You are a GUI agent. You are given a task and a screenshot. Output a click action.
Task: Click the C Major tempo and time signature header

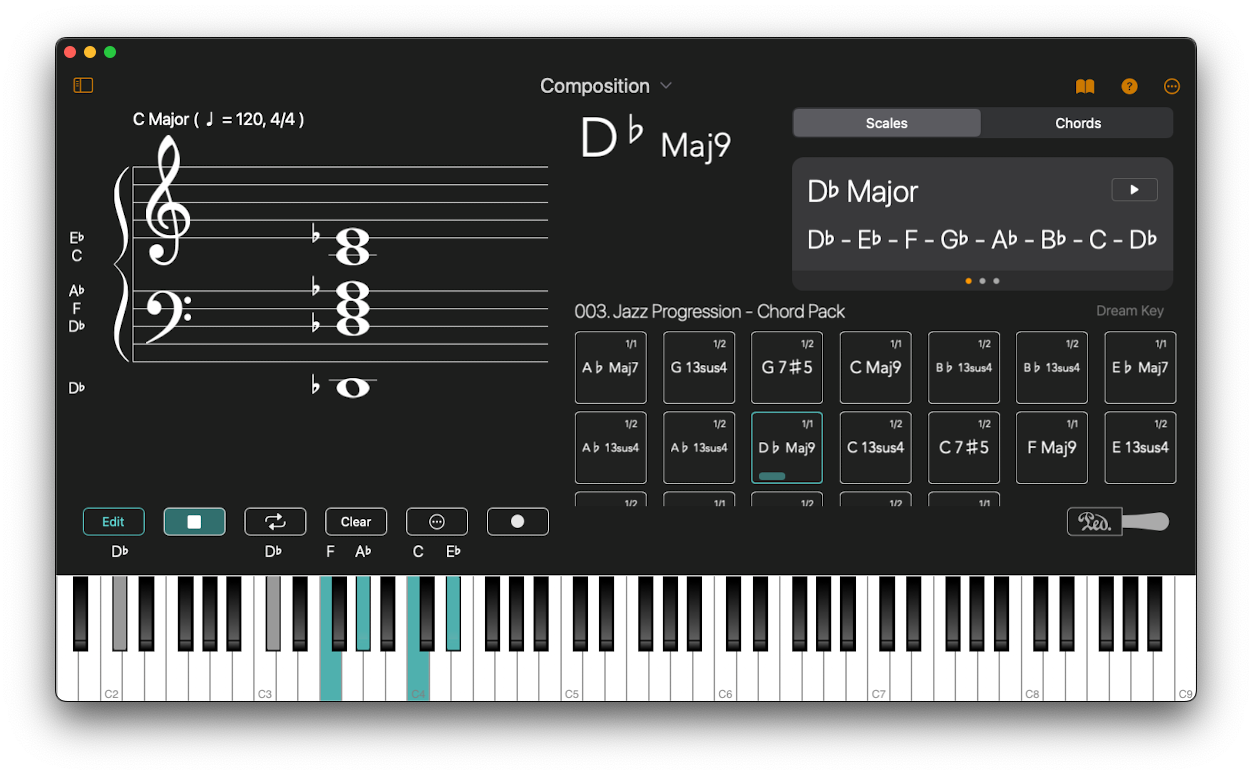(x=218, y=119)
